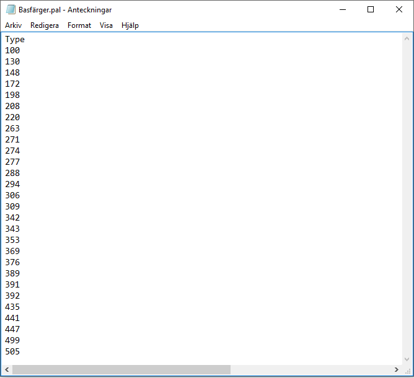The width and height of the screenshot is (414, 378).
Task: Click the line reading 353
Action: tap(12, 240)
